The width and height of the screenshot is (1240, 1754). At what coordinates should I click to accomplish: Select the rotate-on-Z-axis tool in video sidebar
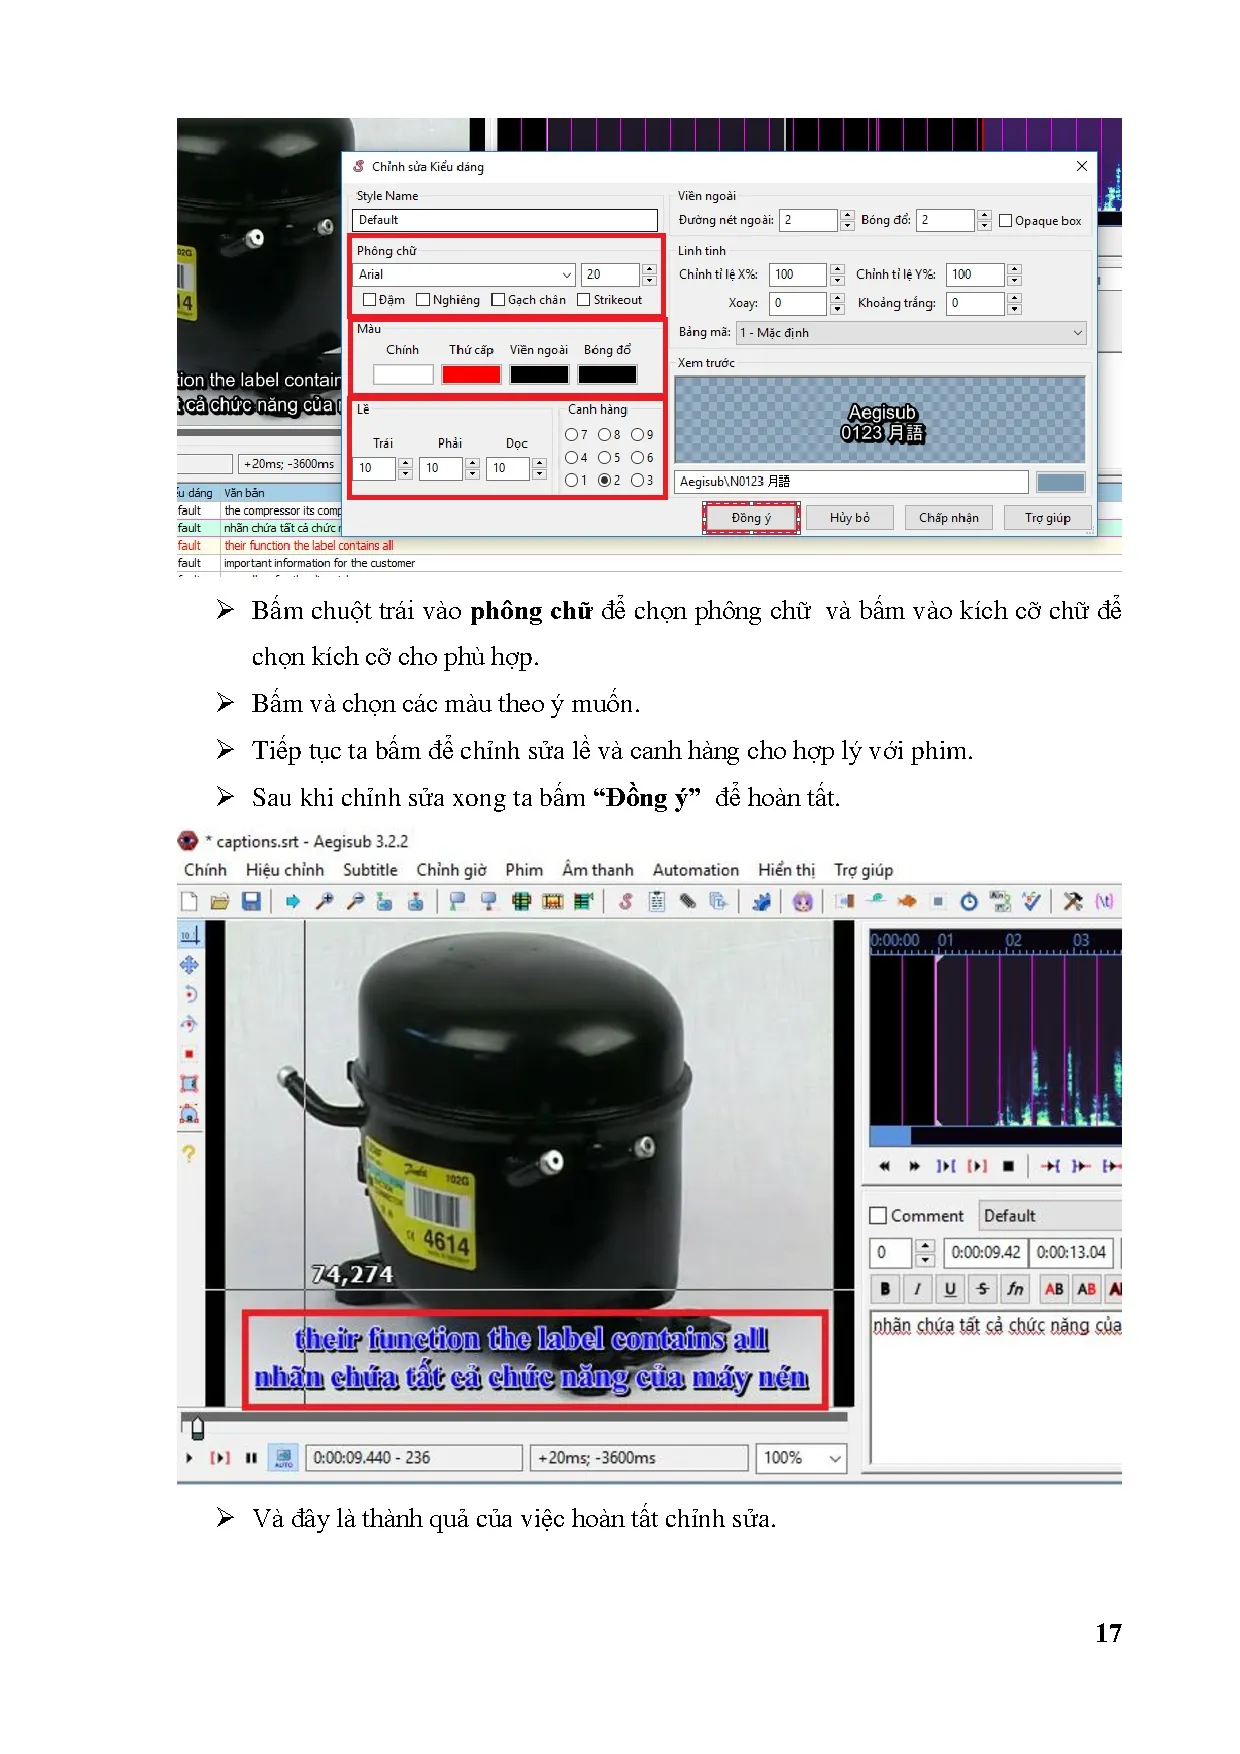click(189, 994)
